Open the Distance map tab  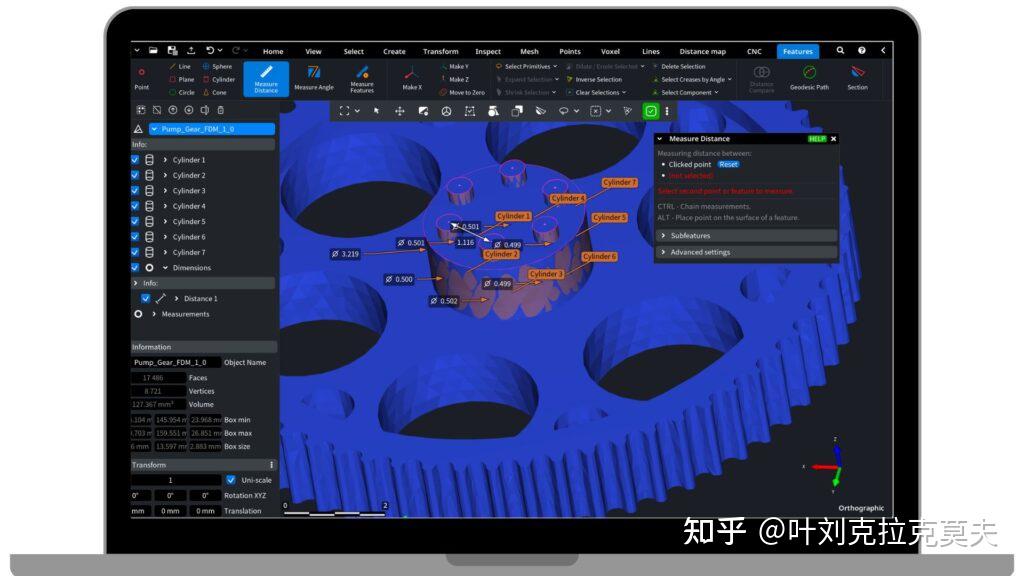pos(702,52)
